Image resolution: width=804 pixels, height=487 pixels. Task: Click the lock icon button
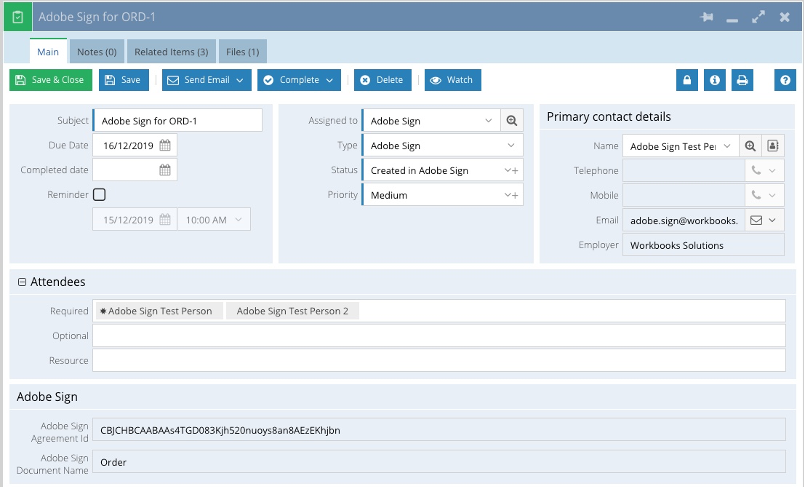click(687, 80)
